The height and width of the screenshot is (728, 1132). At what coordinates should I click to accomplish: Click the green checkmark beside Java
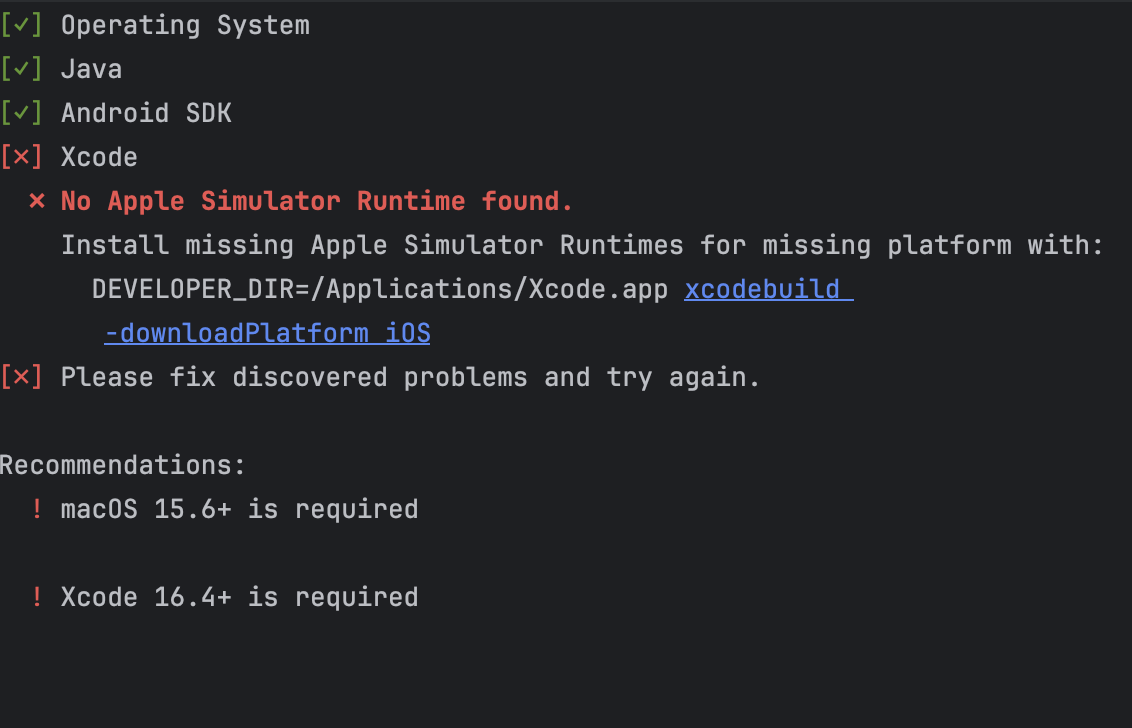[21, 69]
